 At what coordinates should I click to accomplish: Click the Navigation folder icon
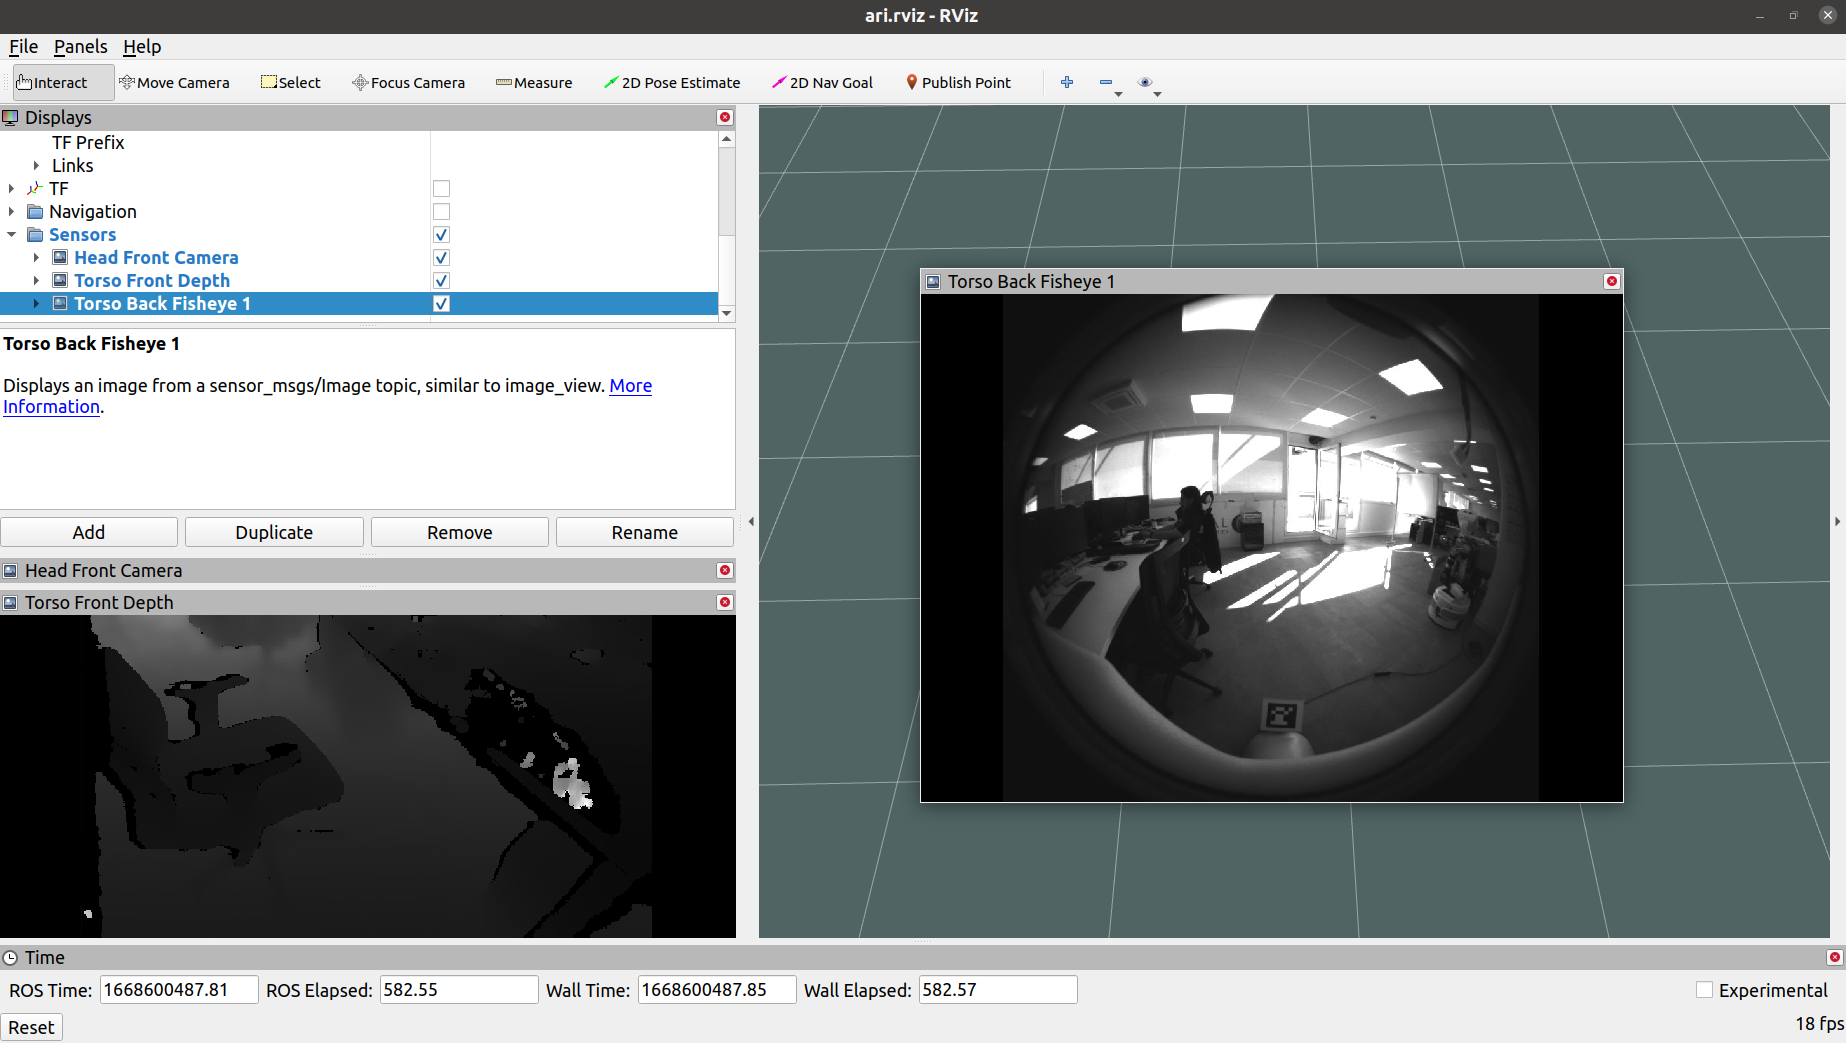point(35,211)
